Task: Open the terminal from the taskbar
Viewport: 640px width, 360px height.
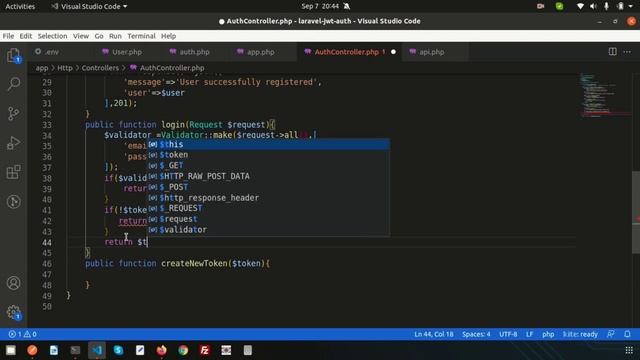Action: point(75,350)
